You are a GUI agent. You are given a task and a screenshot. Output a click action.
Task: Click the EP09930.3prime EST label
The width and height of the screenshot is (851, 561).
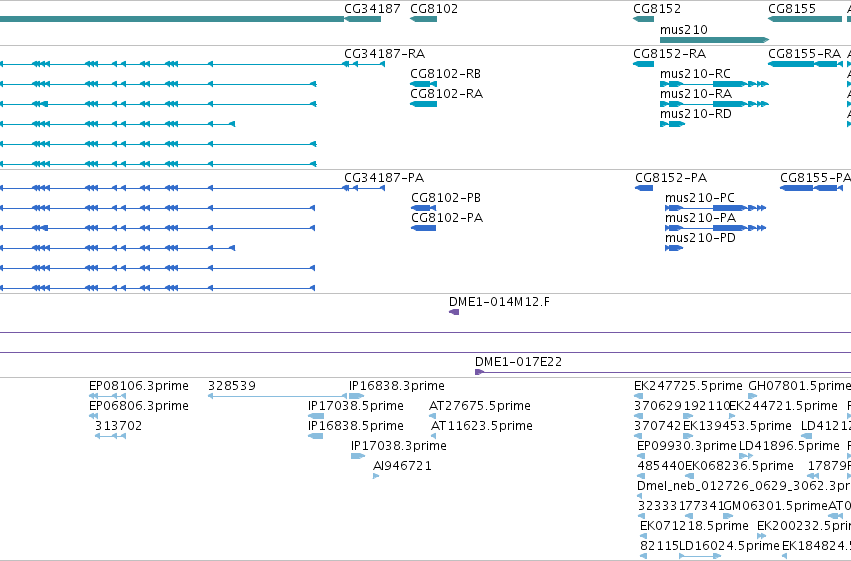tap(687, 446)
